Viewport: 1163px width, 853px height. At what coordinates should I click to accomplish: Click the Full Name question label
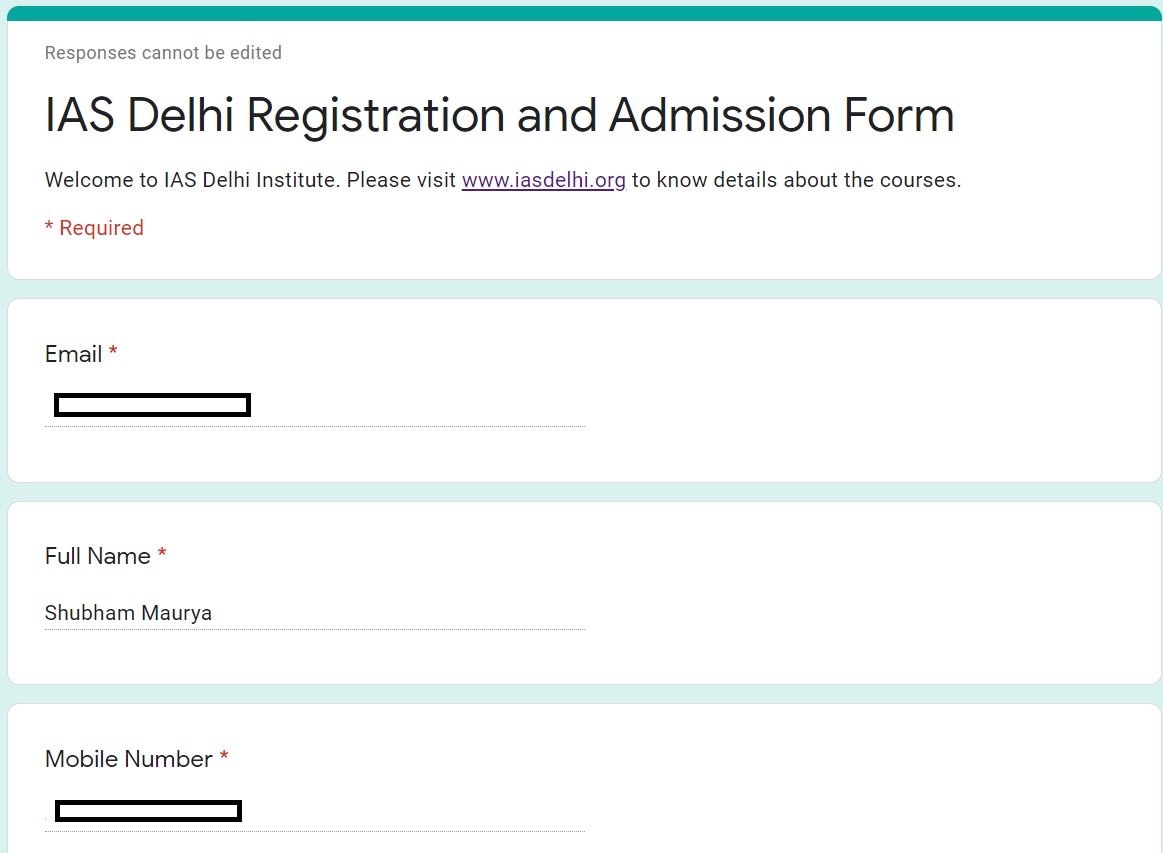97,556
